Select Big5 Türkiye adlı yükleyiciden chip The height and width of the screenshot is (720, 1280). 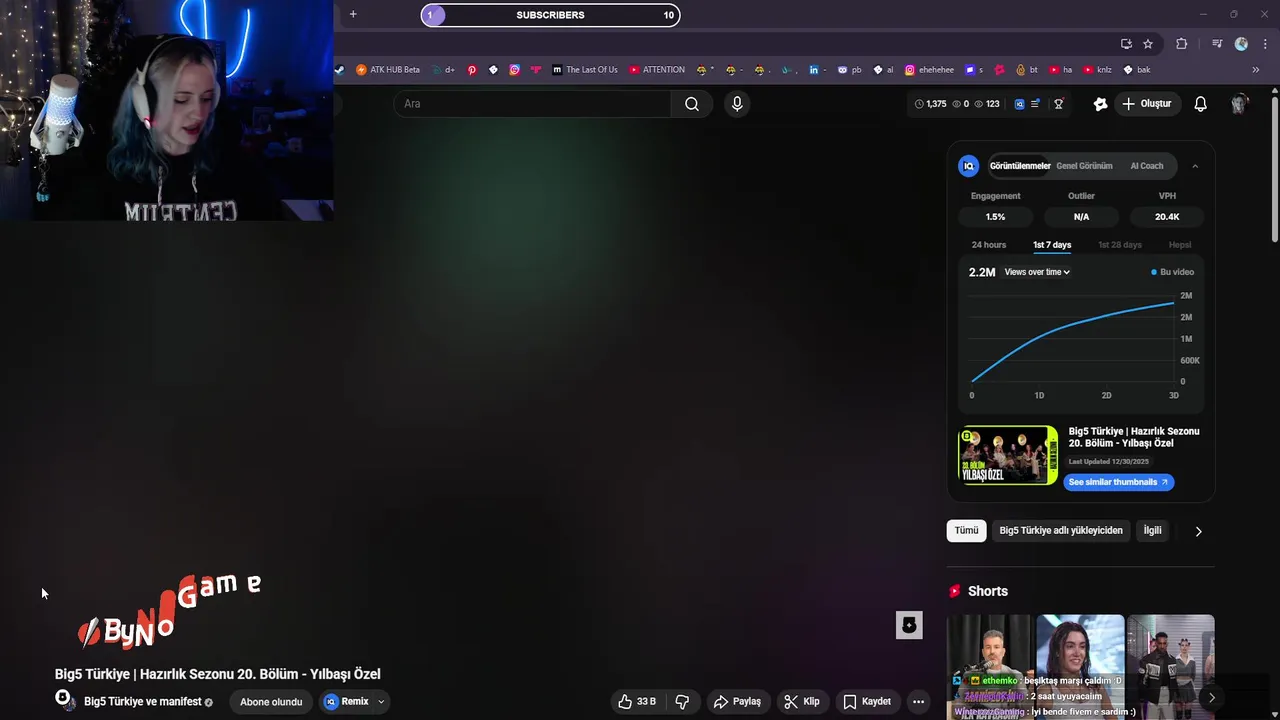(1061, 531)
